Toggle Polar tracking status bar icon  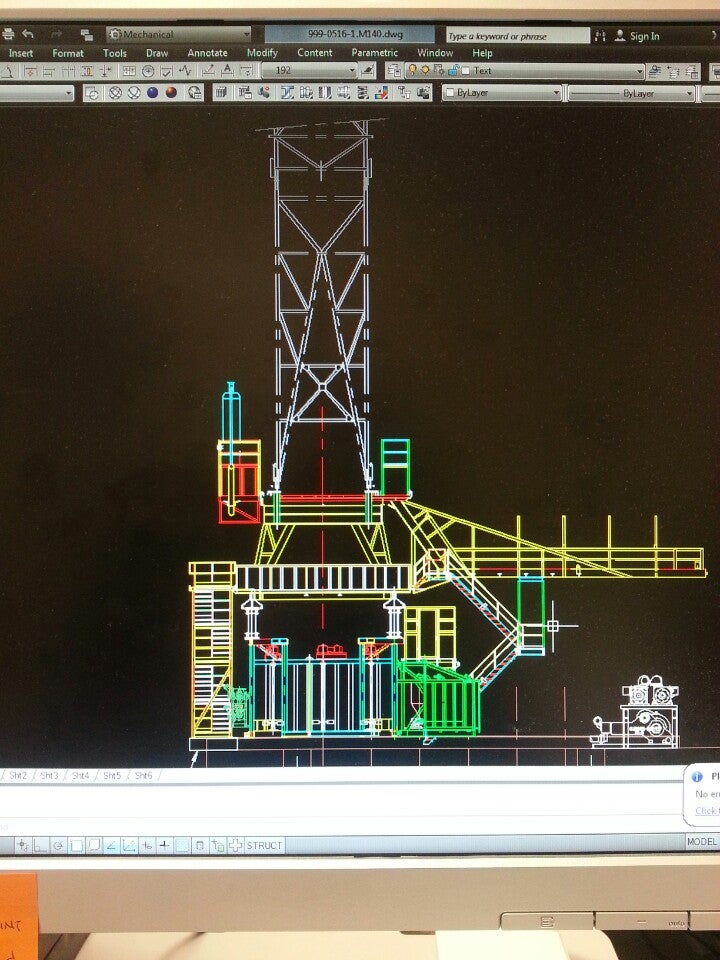[x=58, y=846]
